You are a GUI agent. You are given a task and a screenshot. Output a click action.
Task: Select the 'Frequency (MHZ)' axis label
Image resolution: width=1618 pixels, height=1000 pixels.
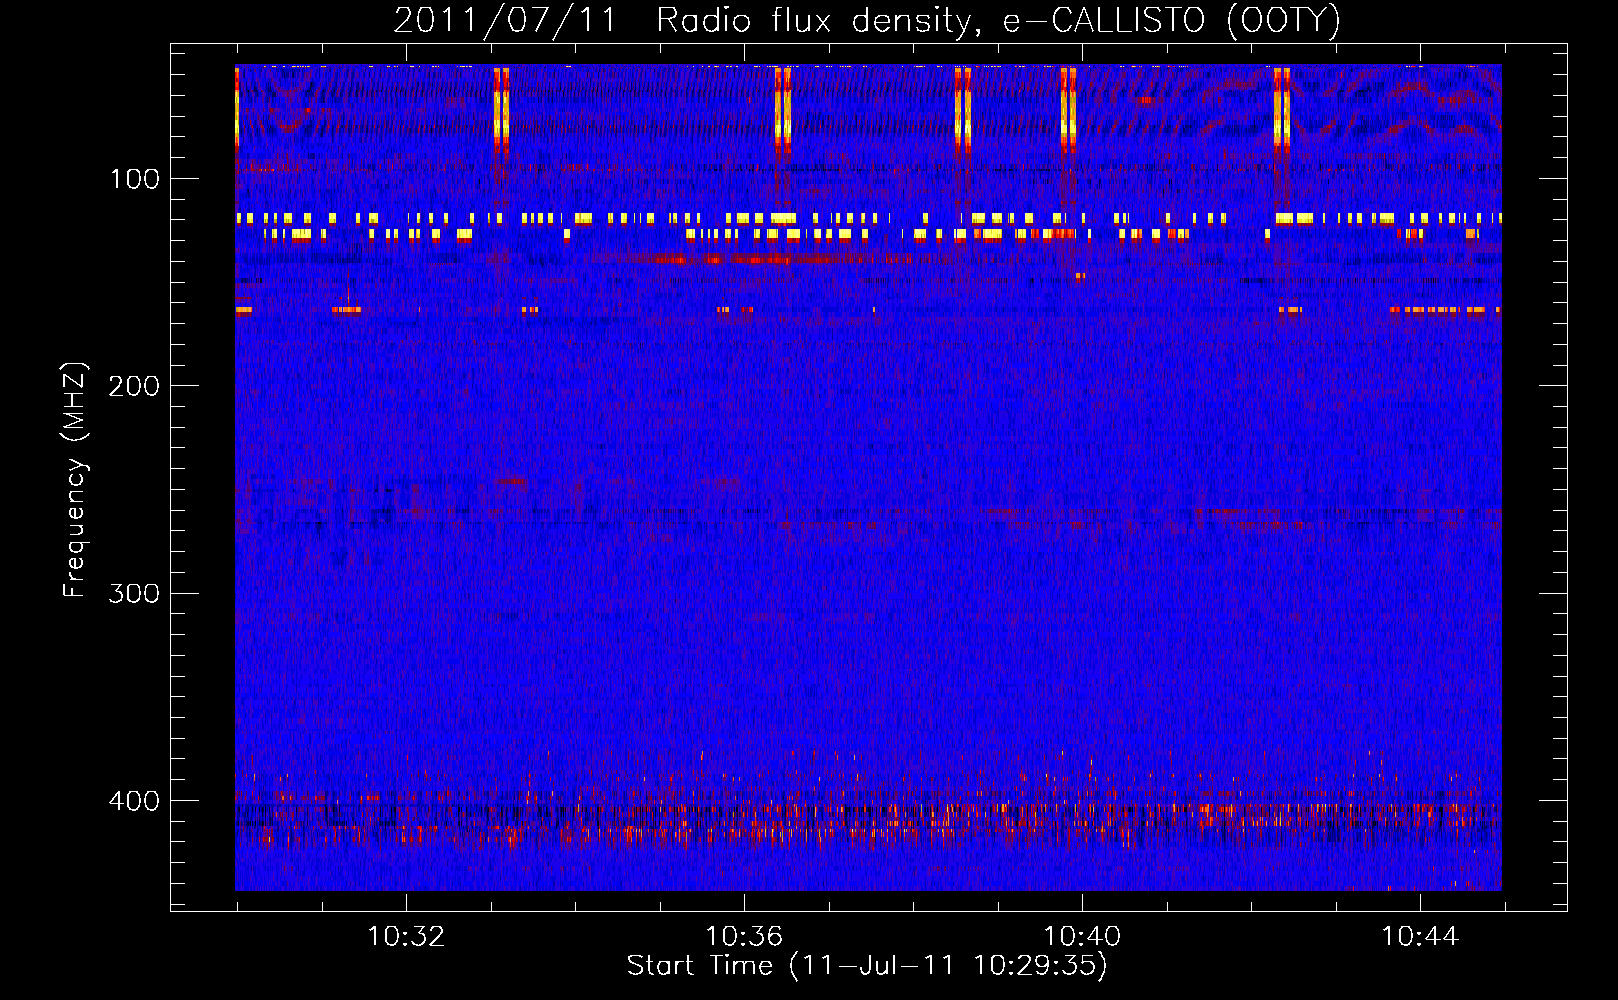tap(75, 479)
